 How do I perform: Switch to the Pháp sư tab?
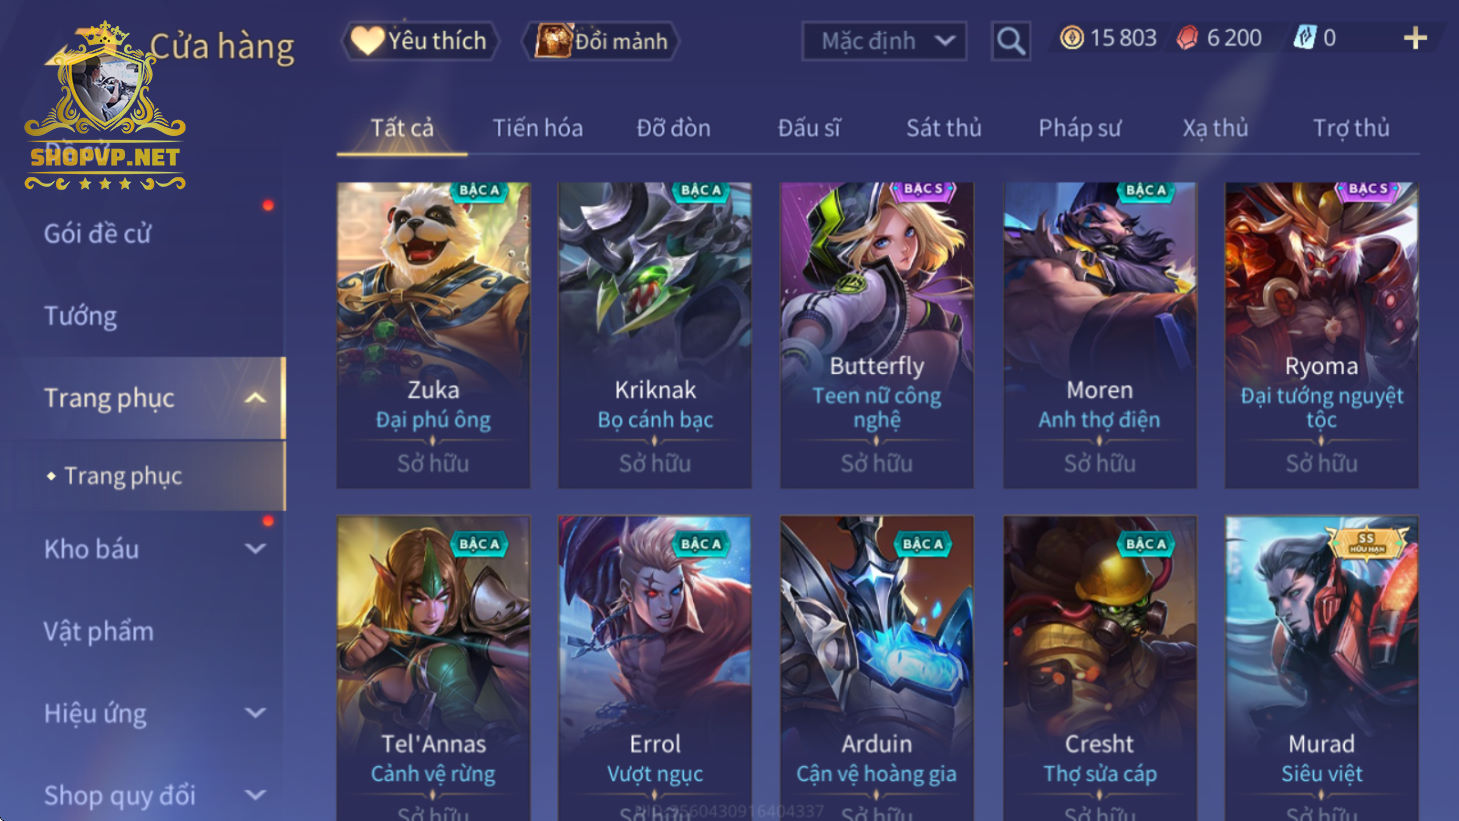[1079, 128]
